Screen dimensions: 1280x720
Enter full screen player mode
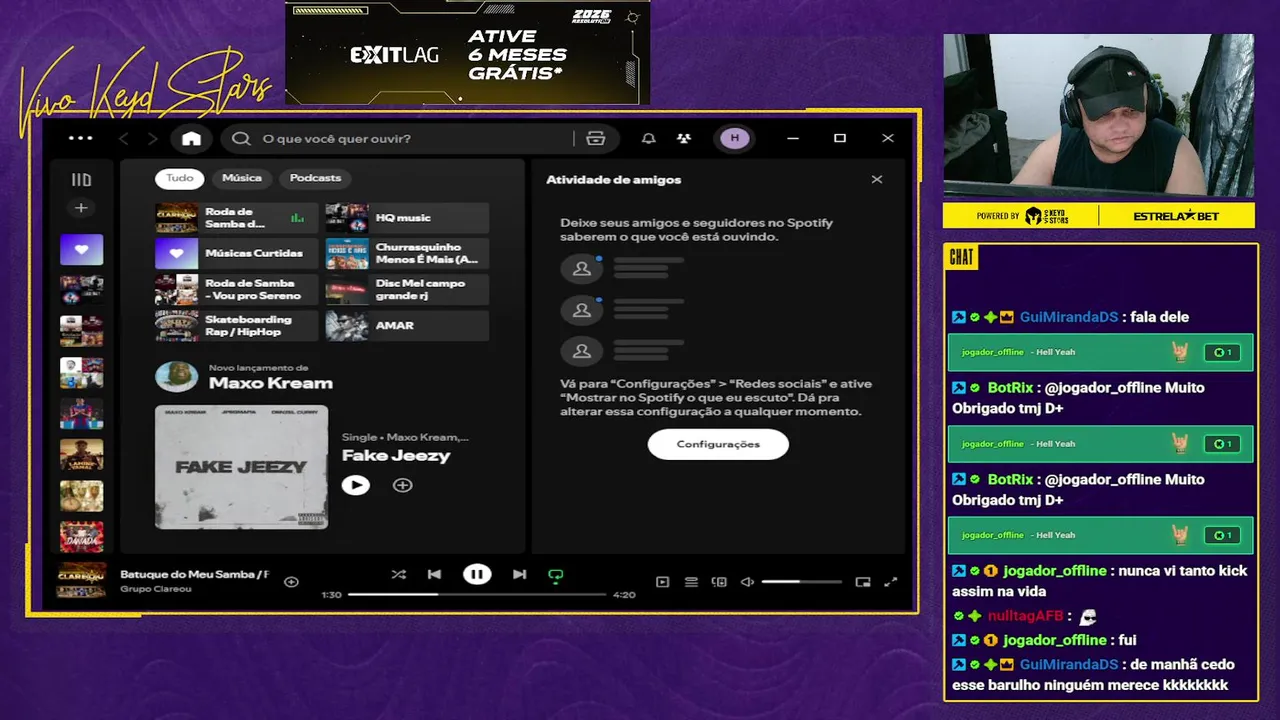tap(891, 582)
